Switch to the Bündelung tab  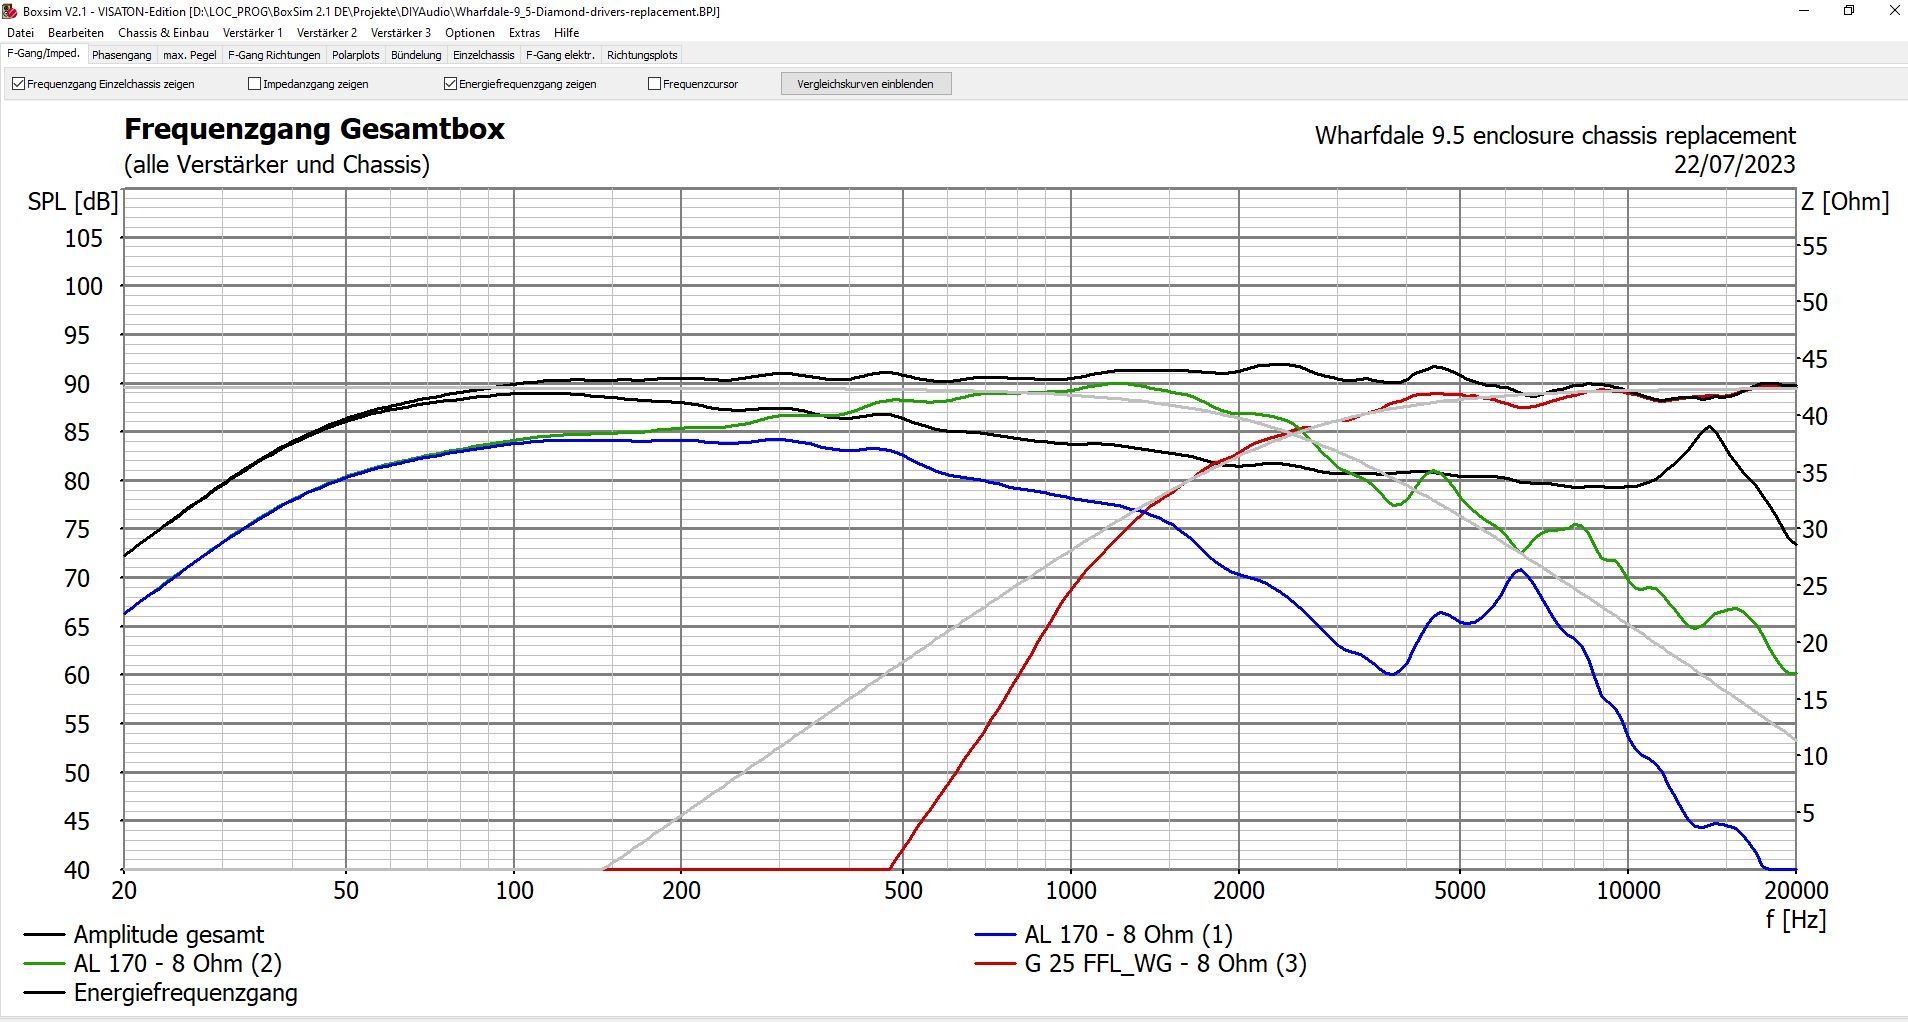tap(416, 55)
